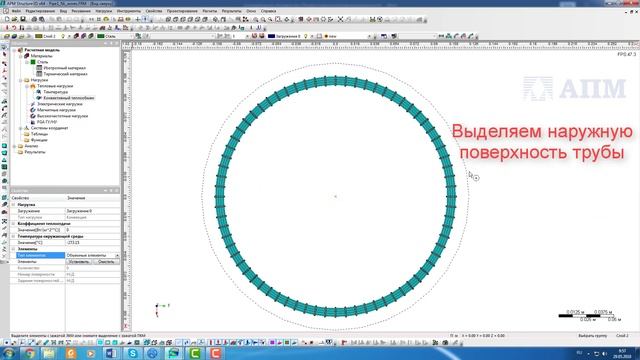Collapse the Расчетная модель tree node
640x360 pixels.
[14, 50]
